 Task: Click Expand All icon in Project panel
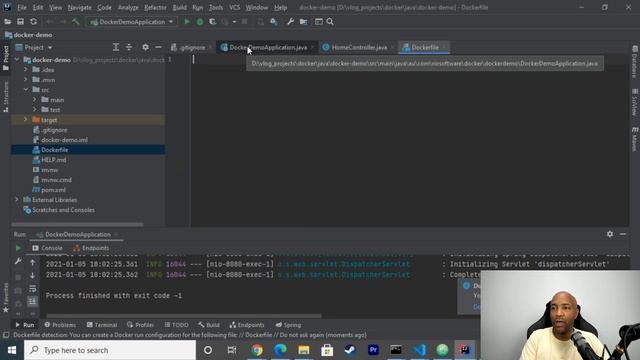(x=116, y=47)
